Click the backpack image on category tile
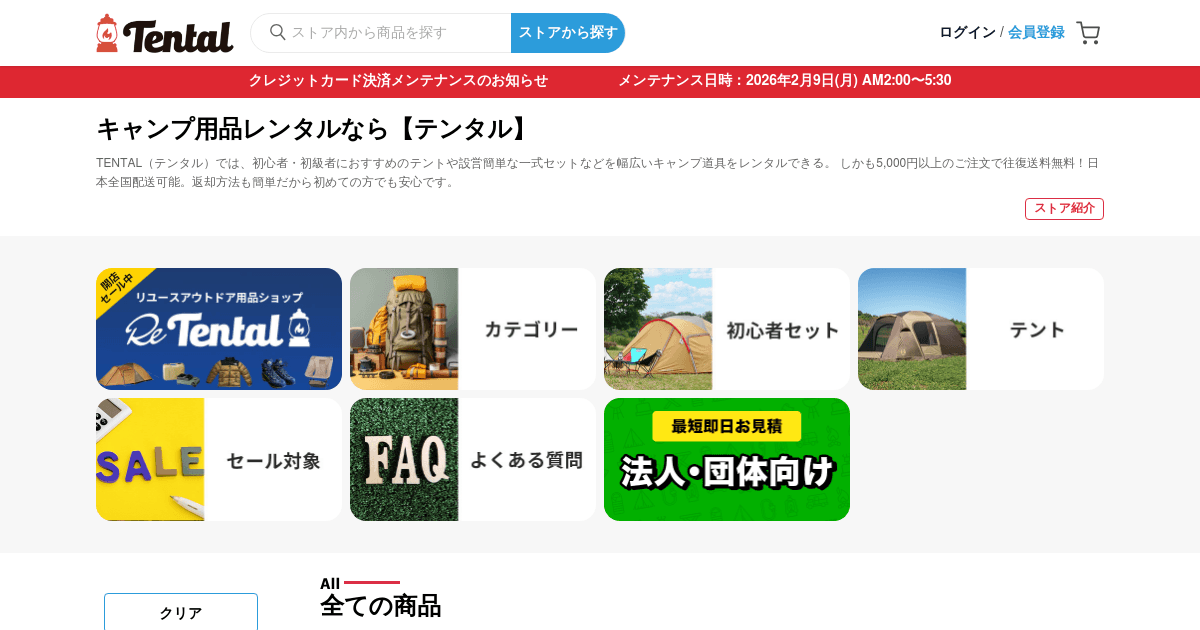This screenshot has height=630, width=1200. (404, 329)
